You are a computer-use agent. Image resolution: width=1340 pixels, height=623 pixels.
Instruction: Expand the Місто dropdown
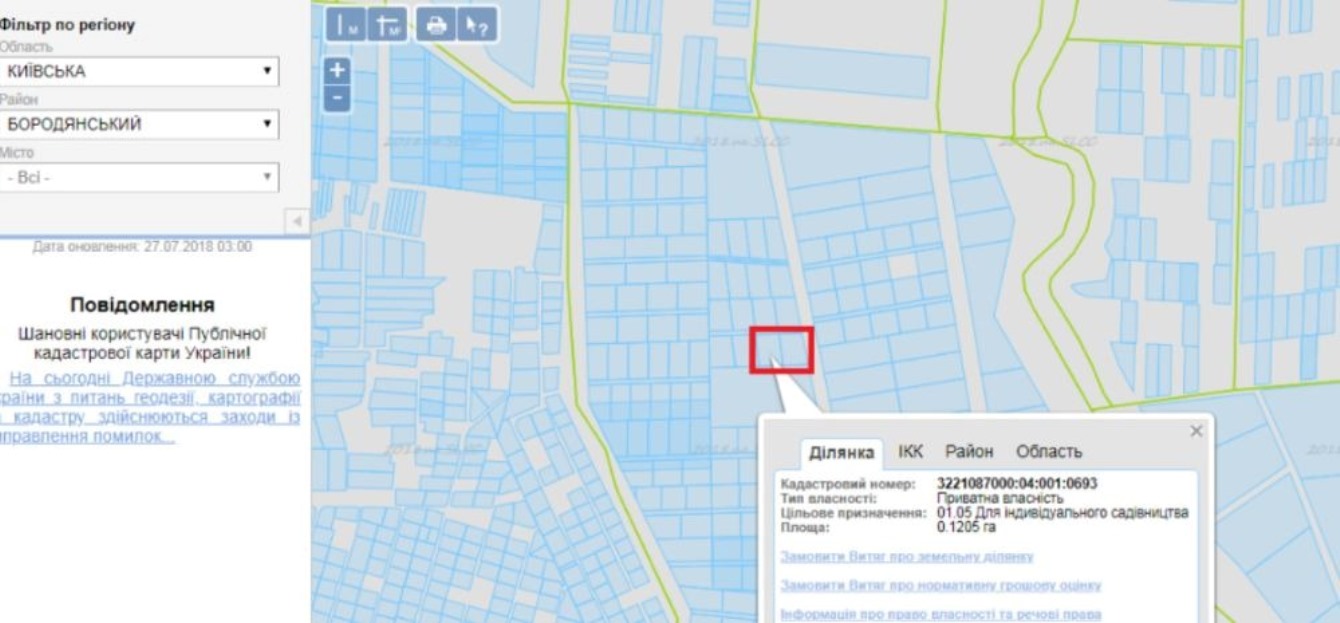point(139,178)
